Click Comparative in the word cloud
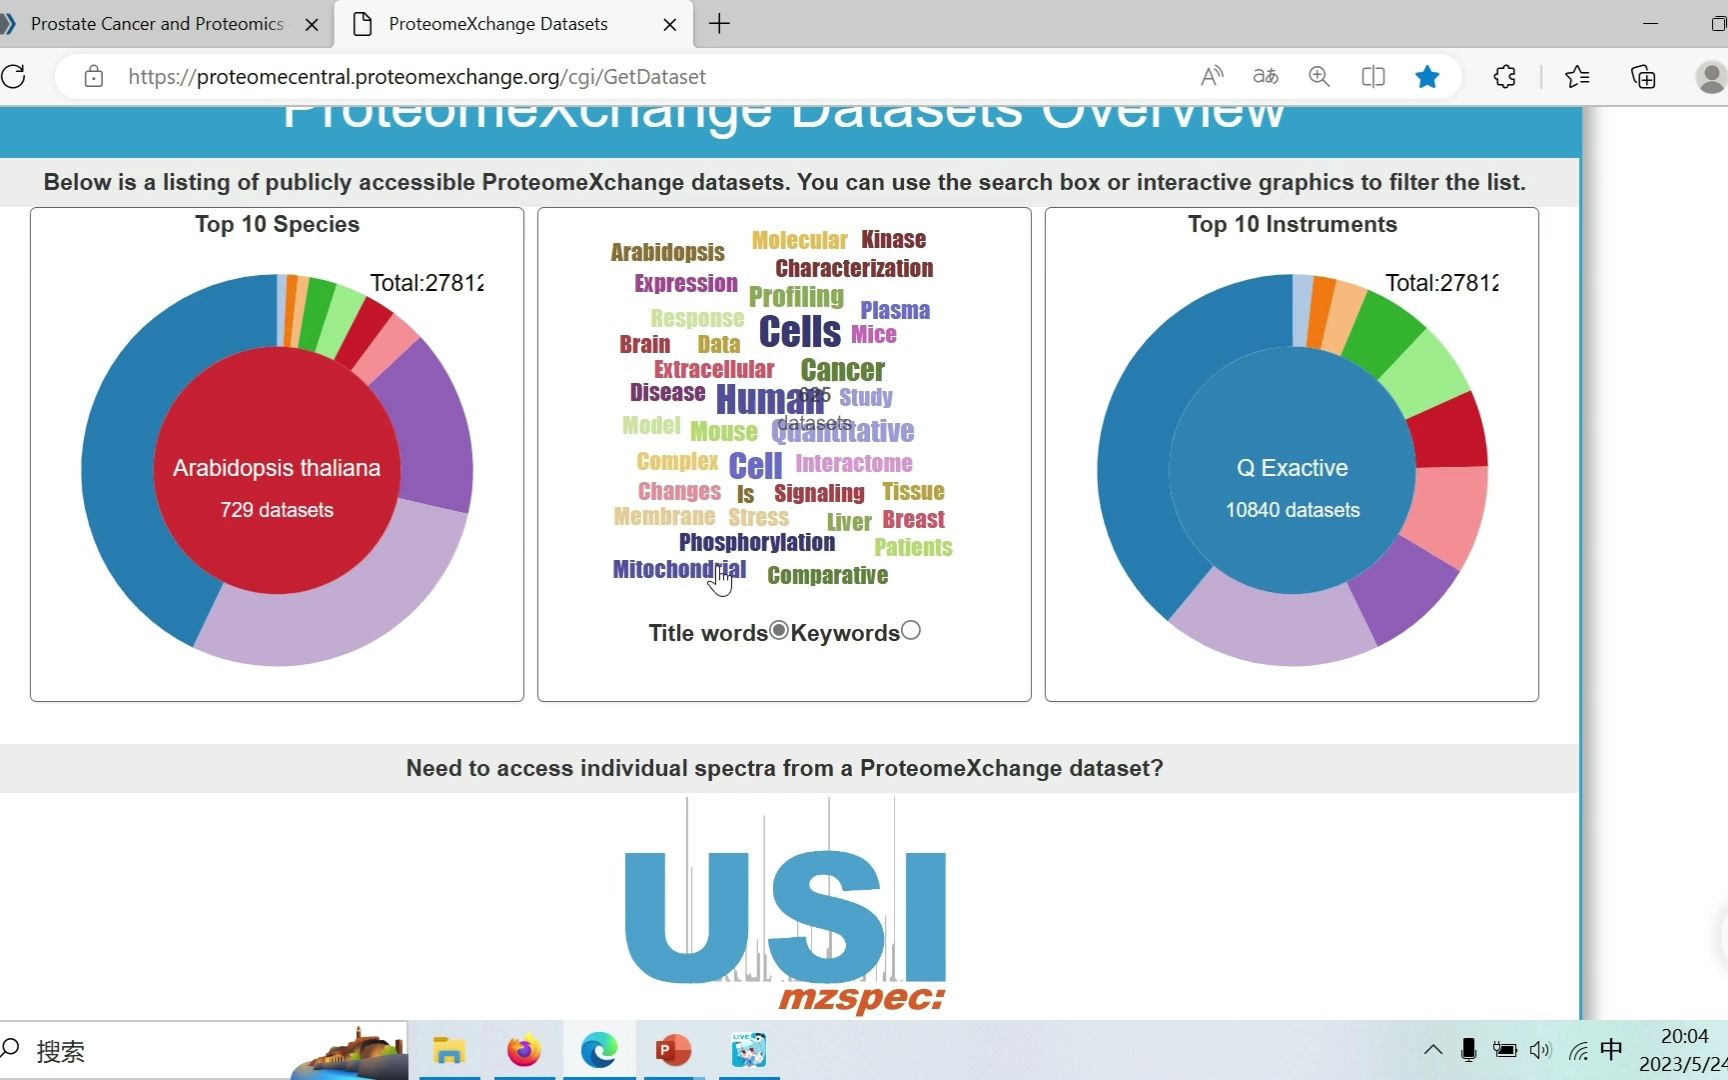 point(828,575)
